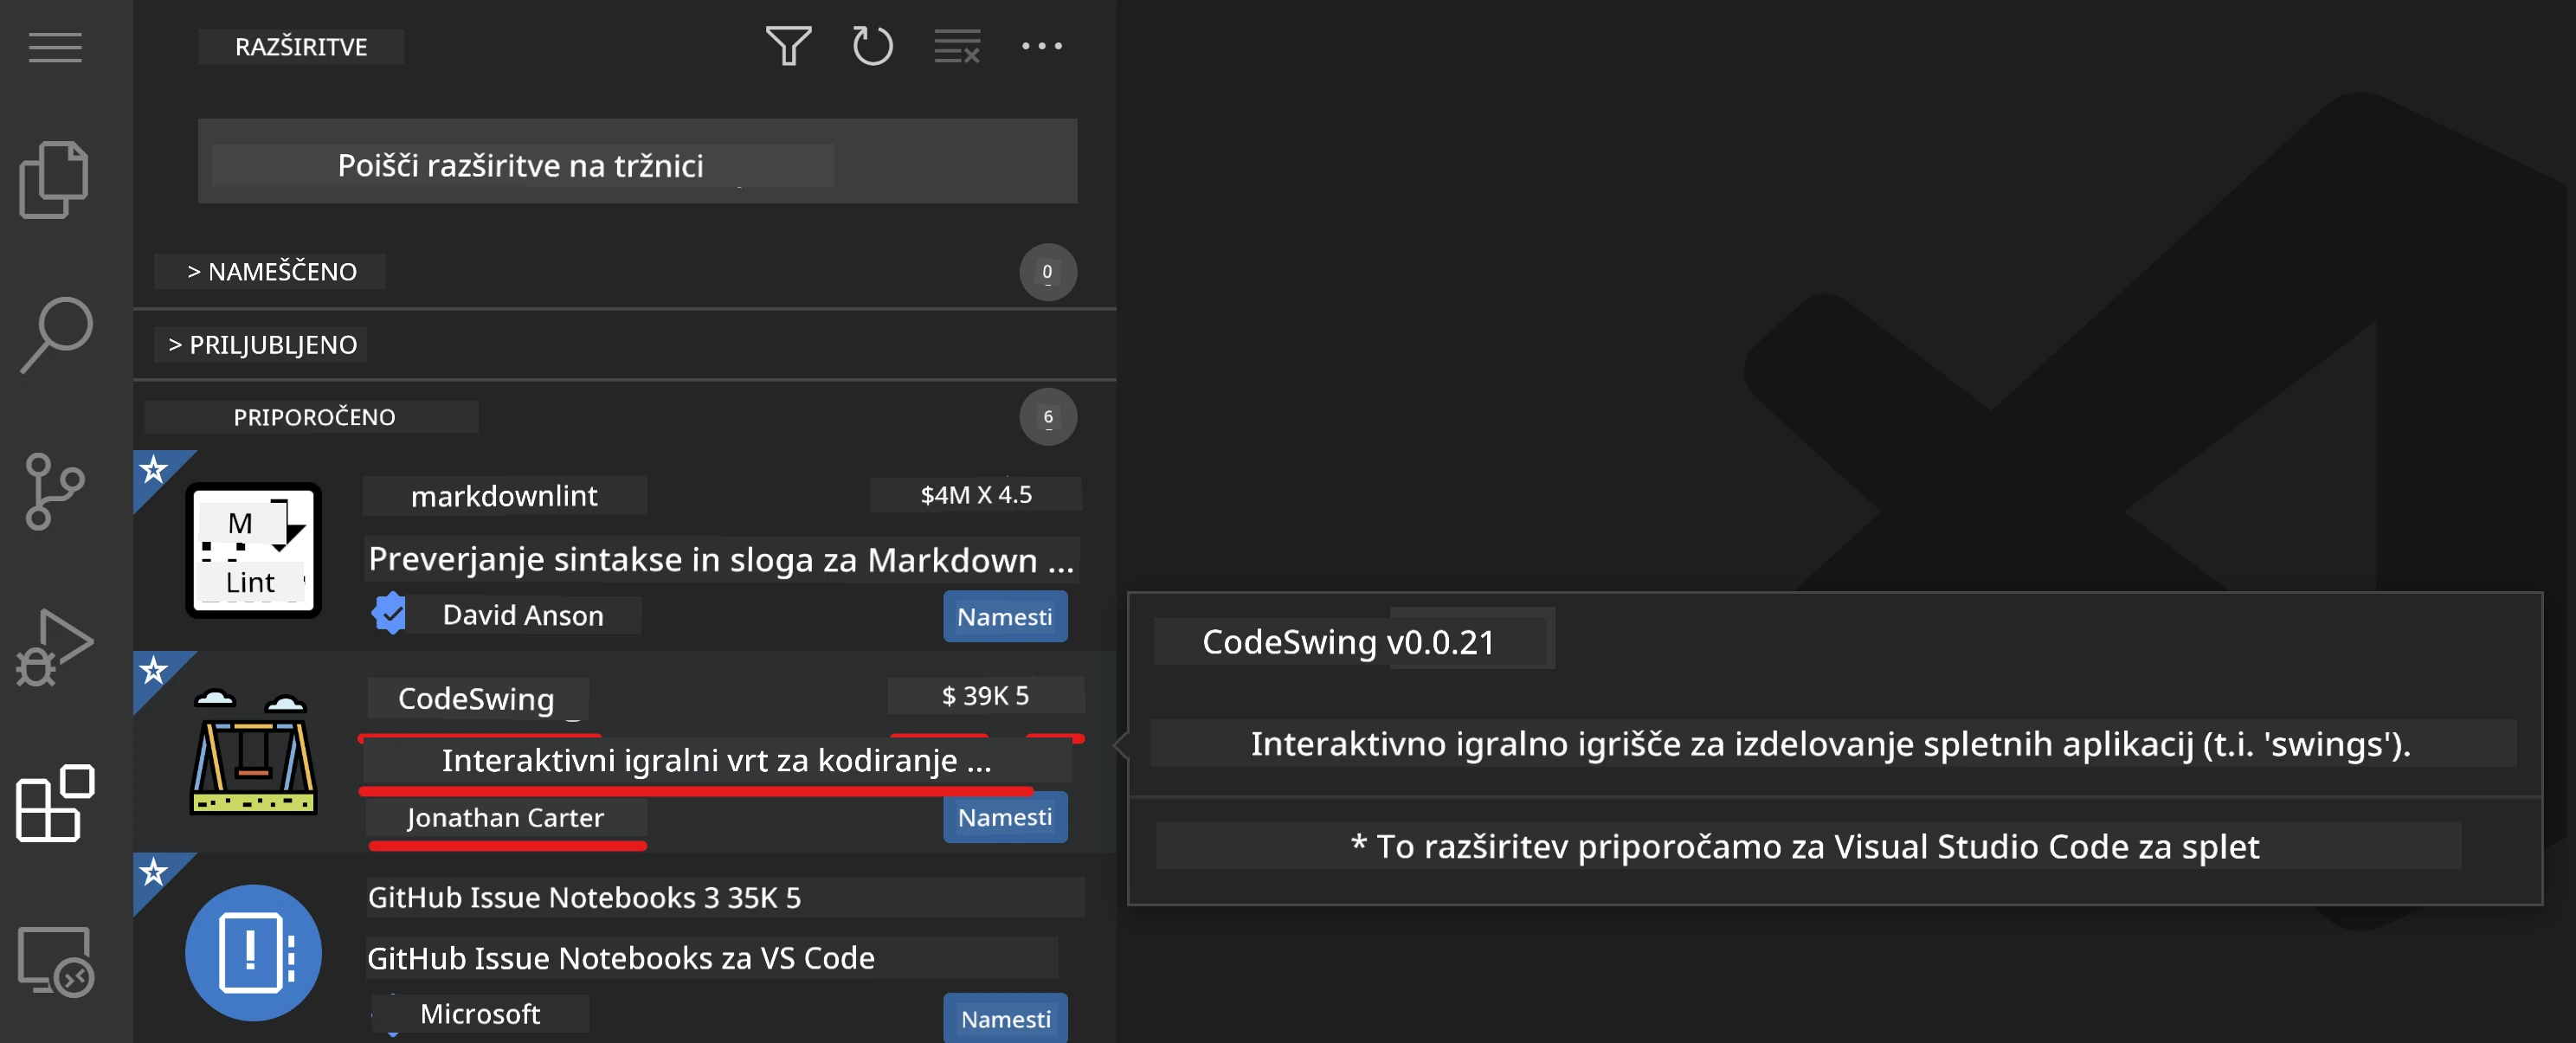The image size is (2576, 1043).
Task: Open the Search view in activity bar
Action: (56, 335)
